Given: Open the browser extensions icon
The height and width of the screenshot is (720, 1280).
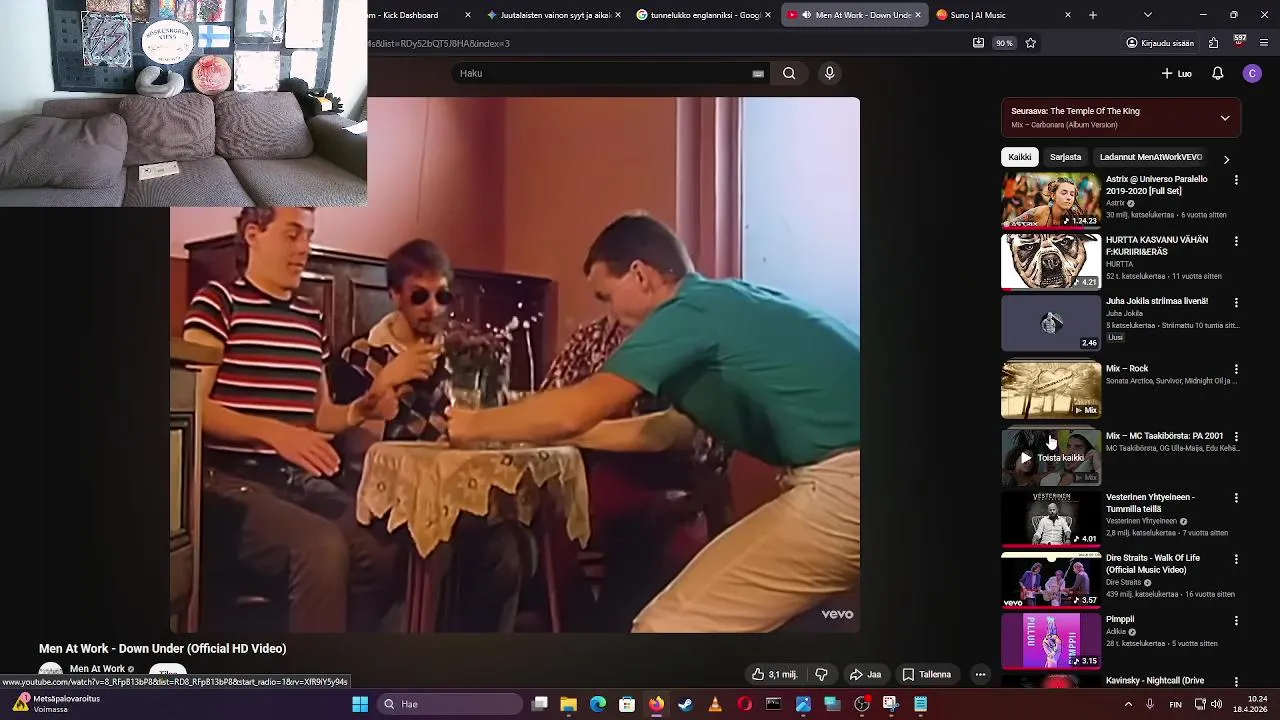Looking at the screenshot, I should (x=1213, y=43).
